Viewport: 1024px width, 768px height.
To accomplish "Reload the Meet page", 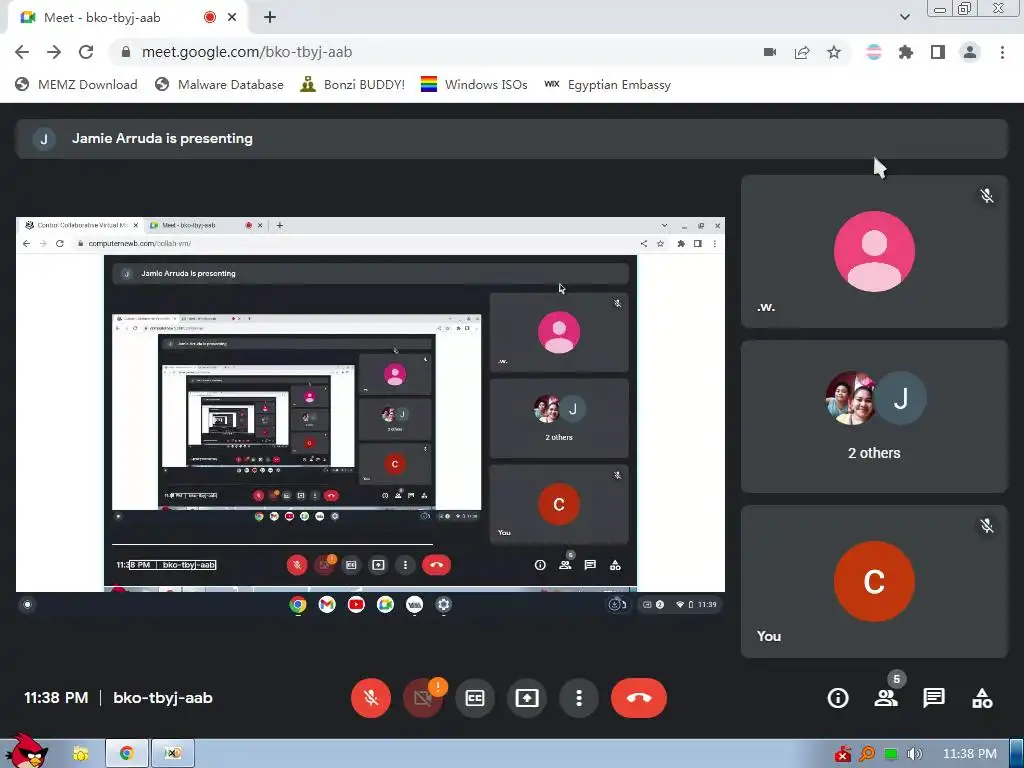I will click(x=86, y=52).
